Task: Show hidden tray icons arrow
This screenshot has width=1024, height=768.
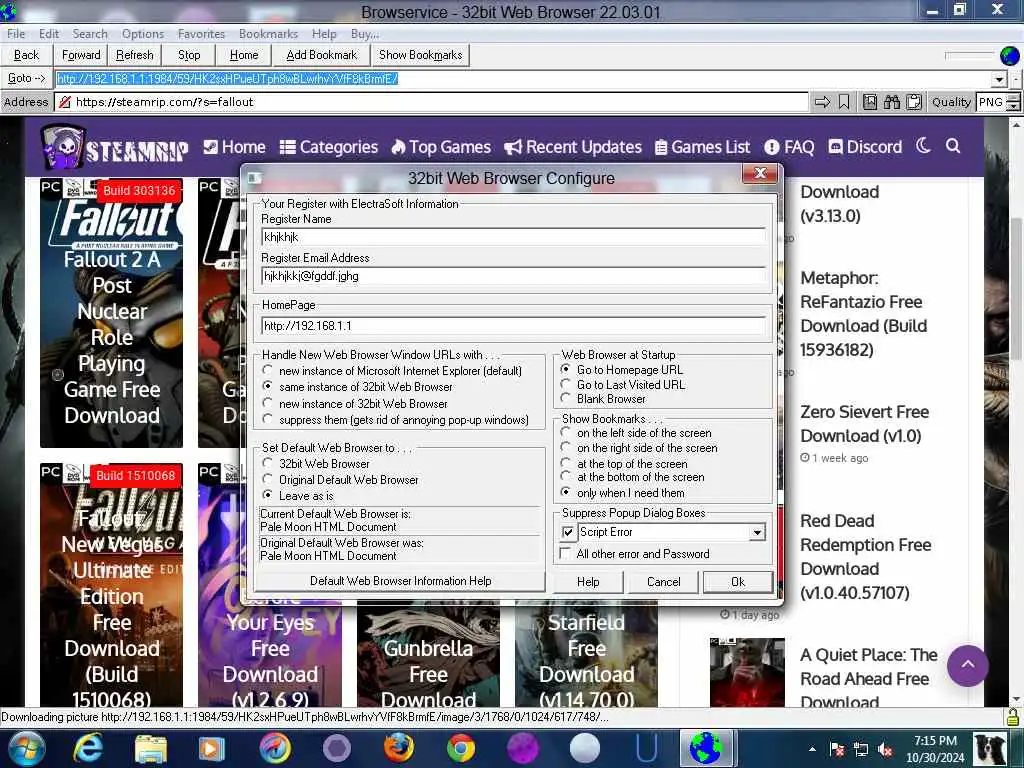Action: click(x=812, y=750)
